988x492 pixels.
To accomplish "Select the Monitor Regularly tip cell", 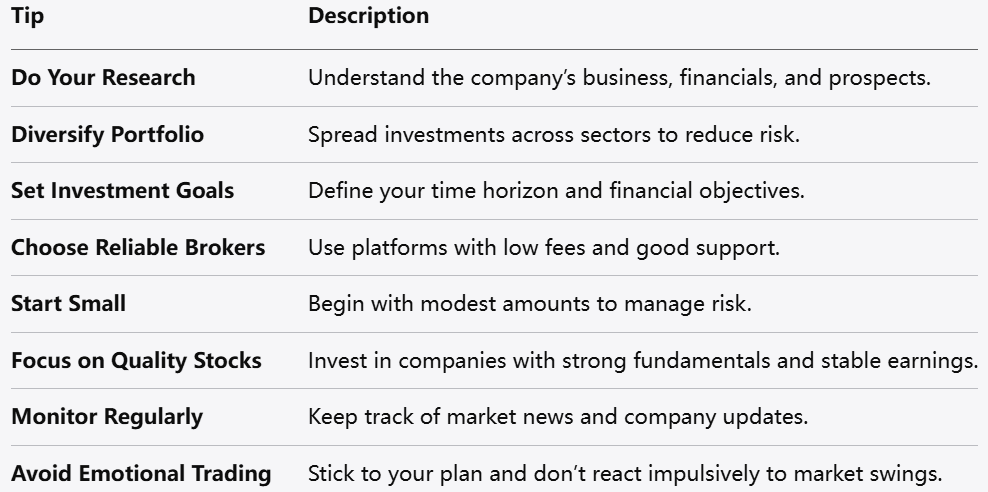I will click(x=106, y=417).
